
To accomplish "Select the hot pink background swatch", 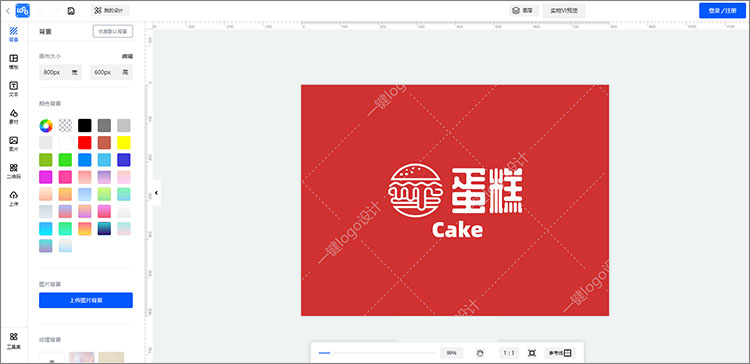I will [x=66, y=177].
